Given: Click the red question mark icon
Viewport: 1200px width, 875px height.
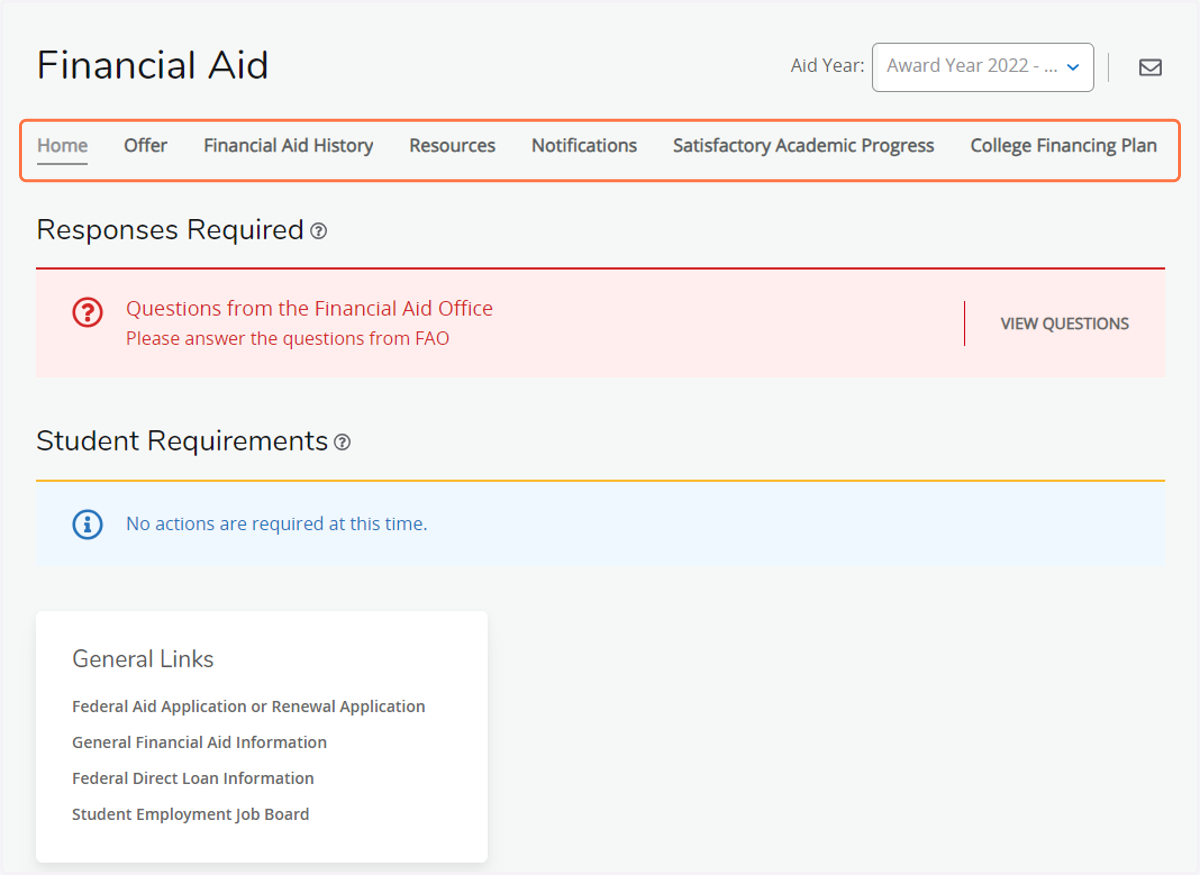Looking at the screenshot, I should point(87,312).
